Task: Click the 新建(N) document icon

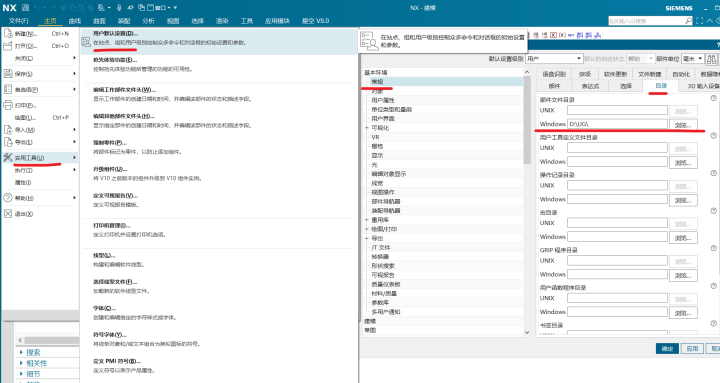Action: 8,33
